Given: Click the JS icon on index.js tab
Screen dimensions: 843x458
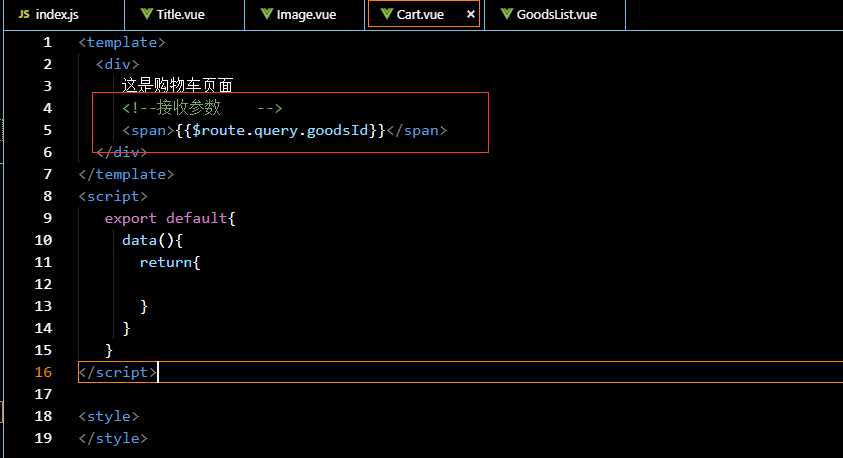Looking at the screenshot, I should 24,14.
